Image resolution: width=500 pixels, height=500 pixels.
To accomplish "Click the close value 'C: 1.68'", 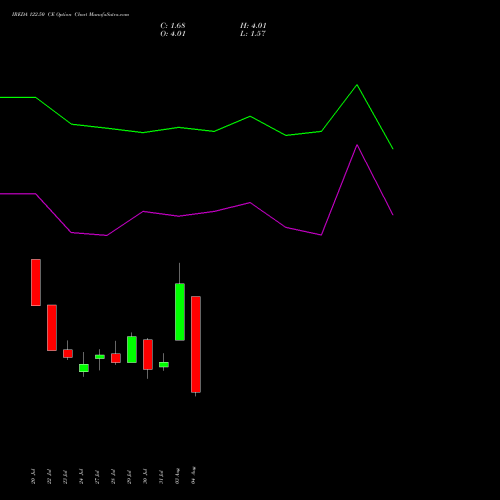I will 173,26.
